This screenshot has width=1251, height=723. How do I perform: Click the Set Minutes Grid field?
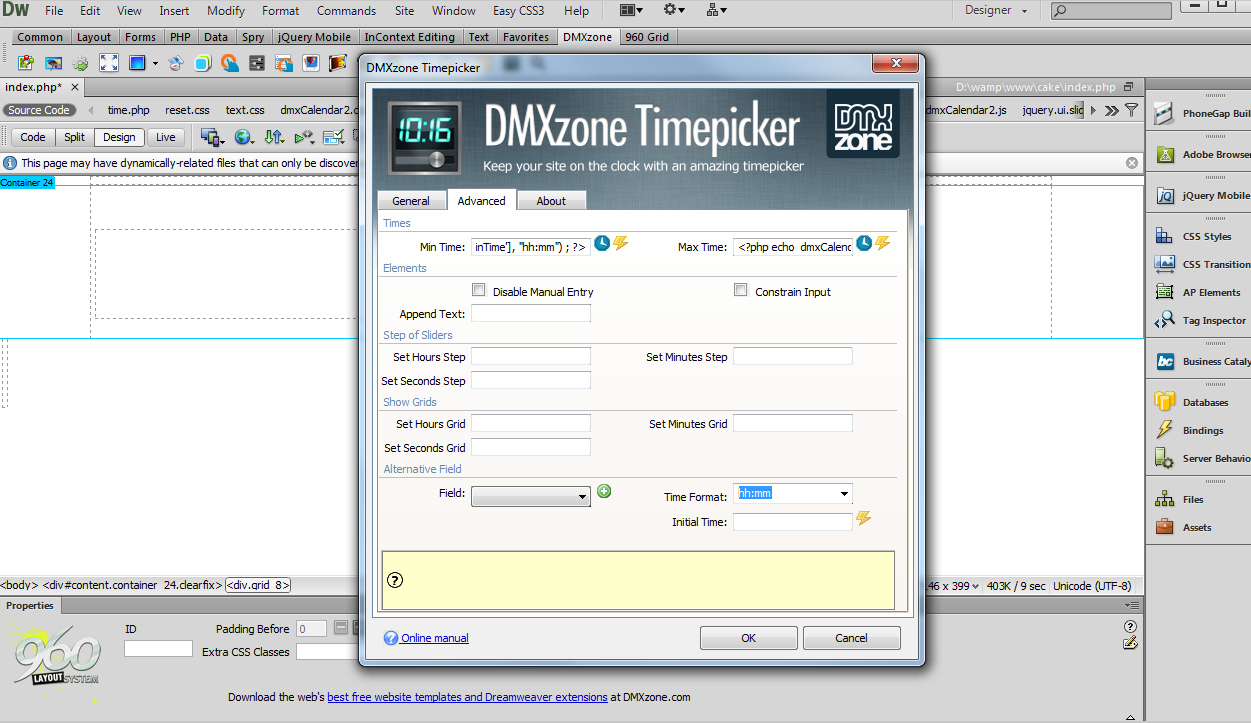pyautogui.click(x=793, y=424)
